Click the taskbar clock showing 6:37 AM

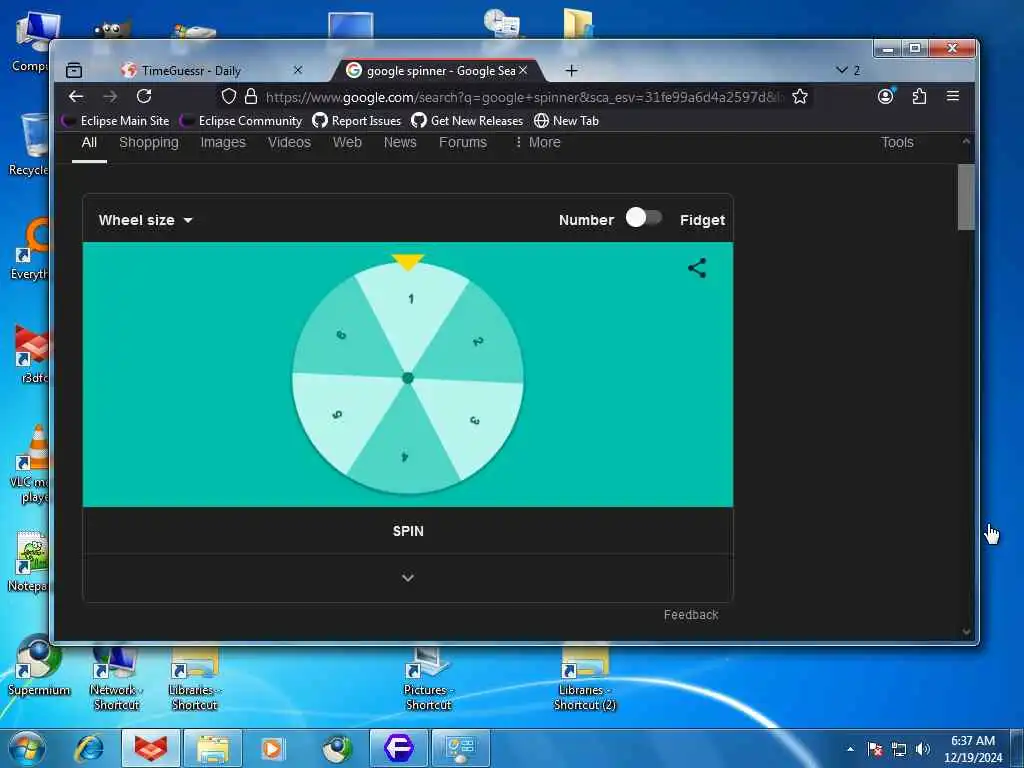coord(973,749)
